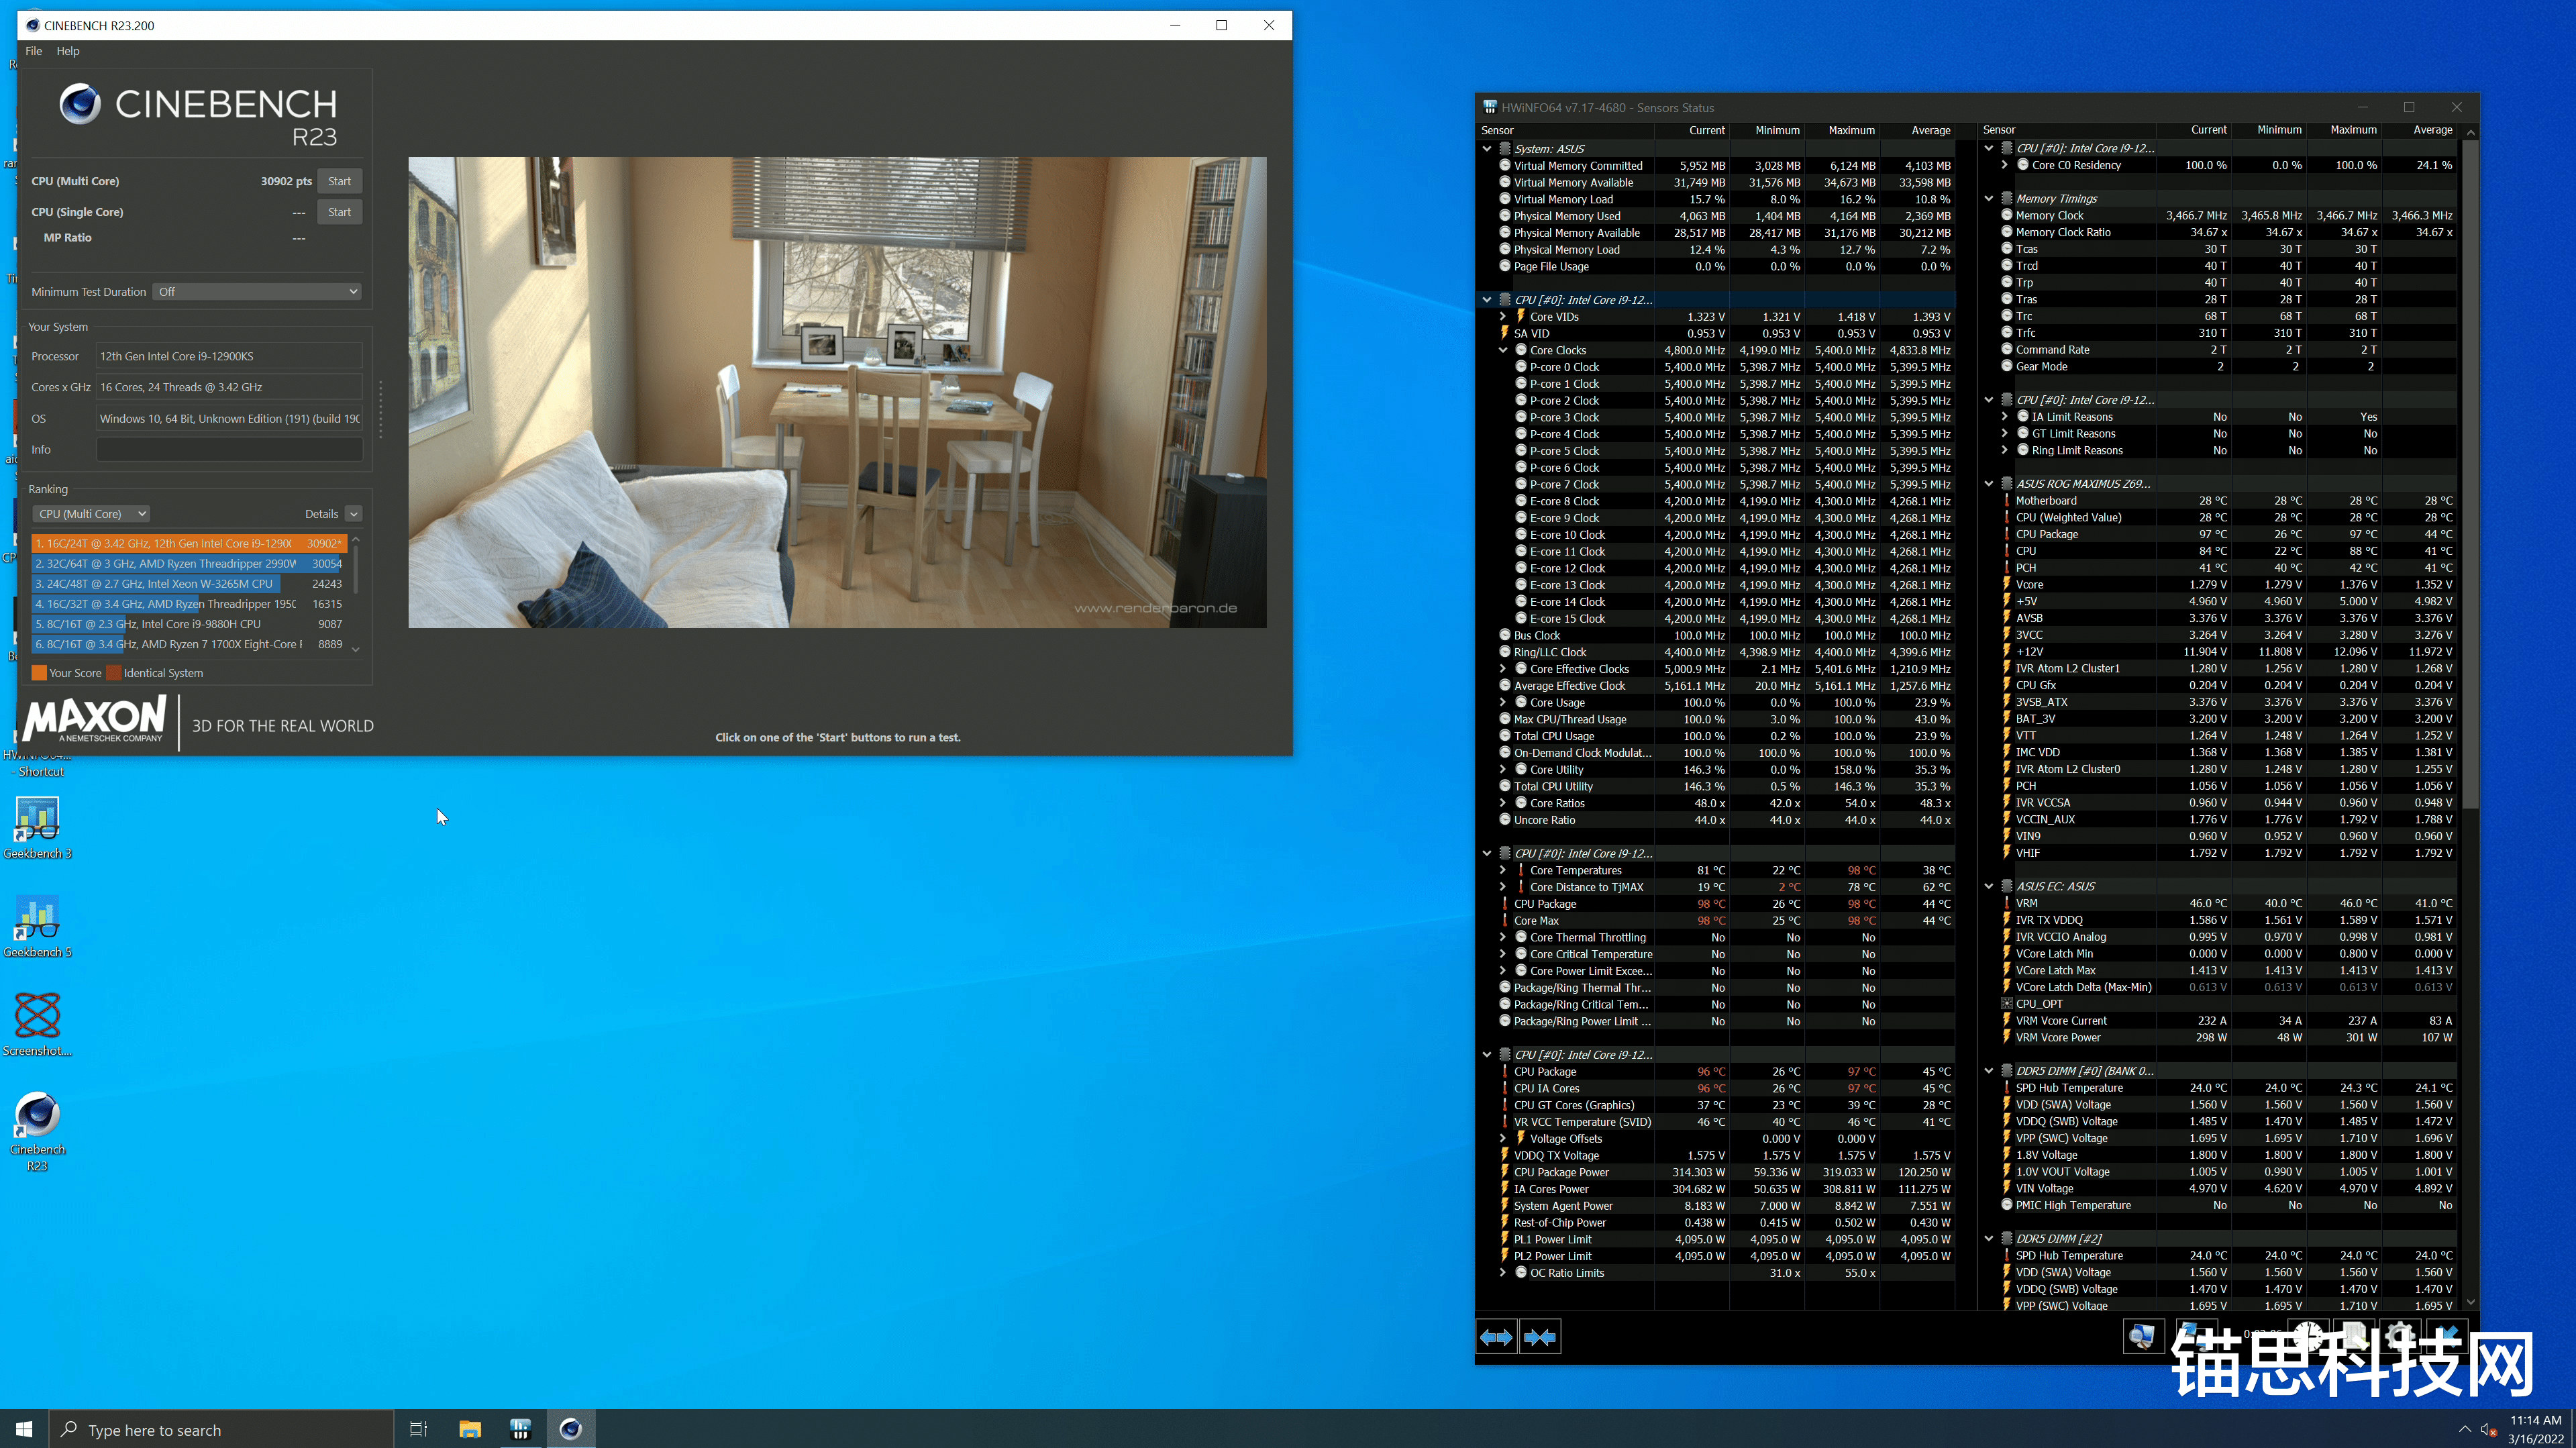Collapse the System: ASUS sensor group
The height and width of the screenshot is (1448, 2576).
[x=1487, y=149]
